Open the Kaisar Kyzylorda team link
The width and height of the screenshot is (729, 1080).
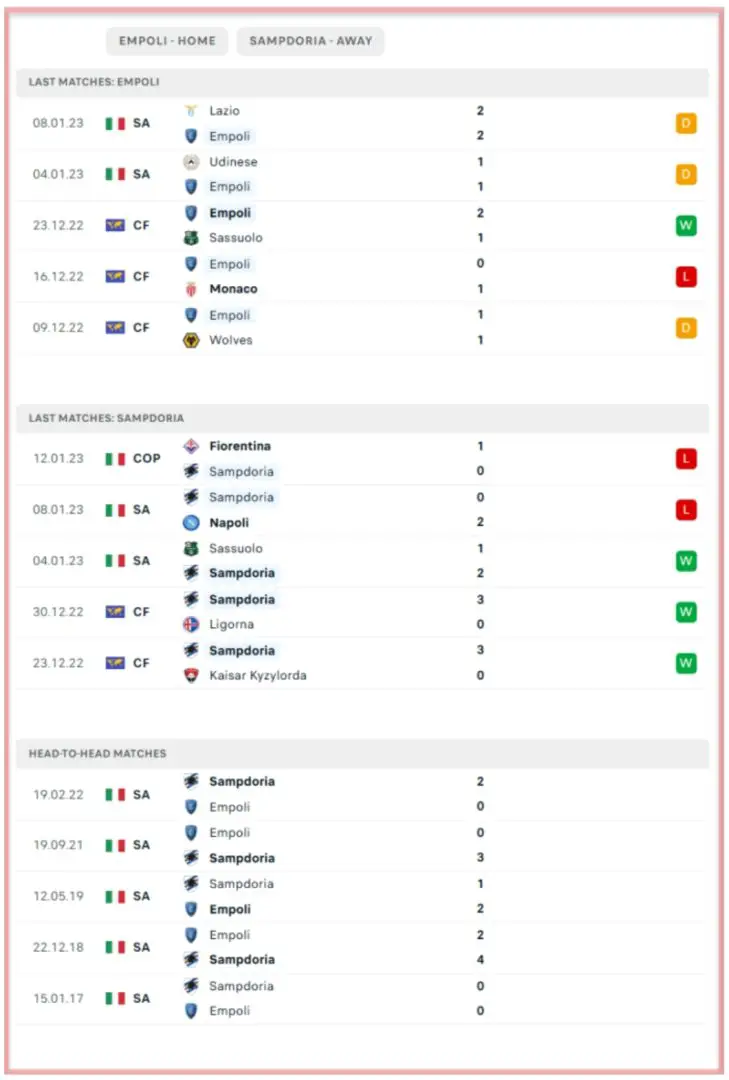[x=257, y=676]
